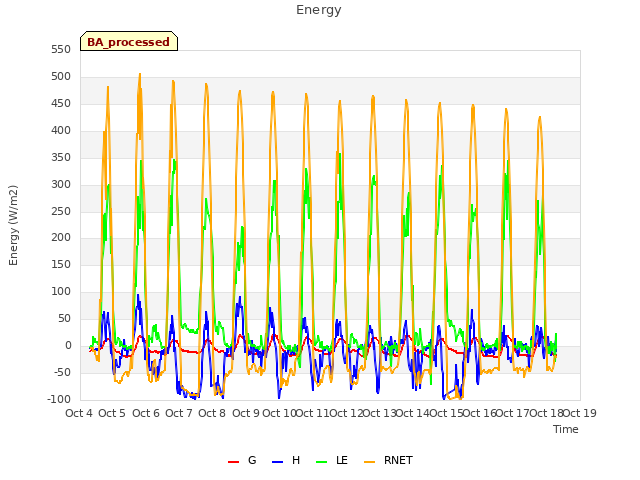Click the Oct 5 x-axis tick label
The height and width of the screenshot is (480, 640).
[x=112, y=413]
